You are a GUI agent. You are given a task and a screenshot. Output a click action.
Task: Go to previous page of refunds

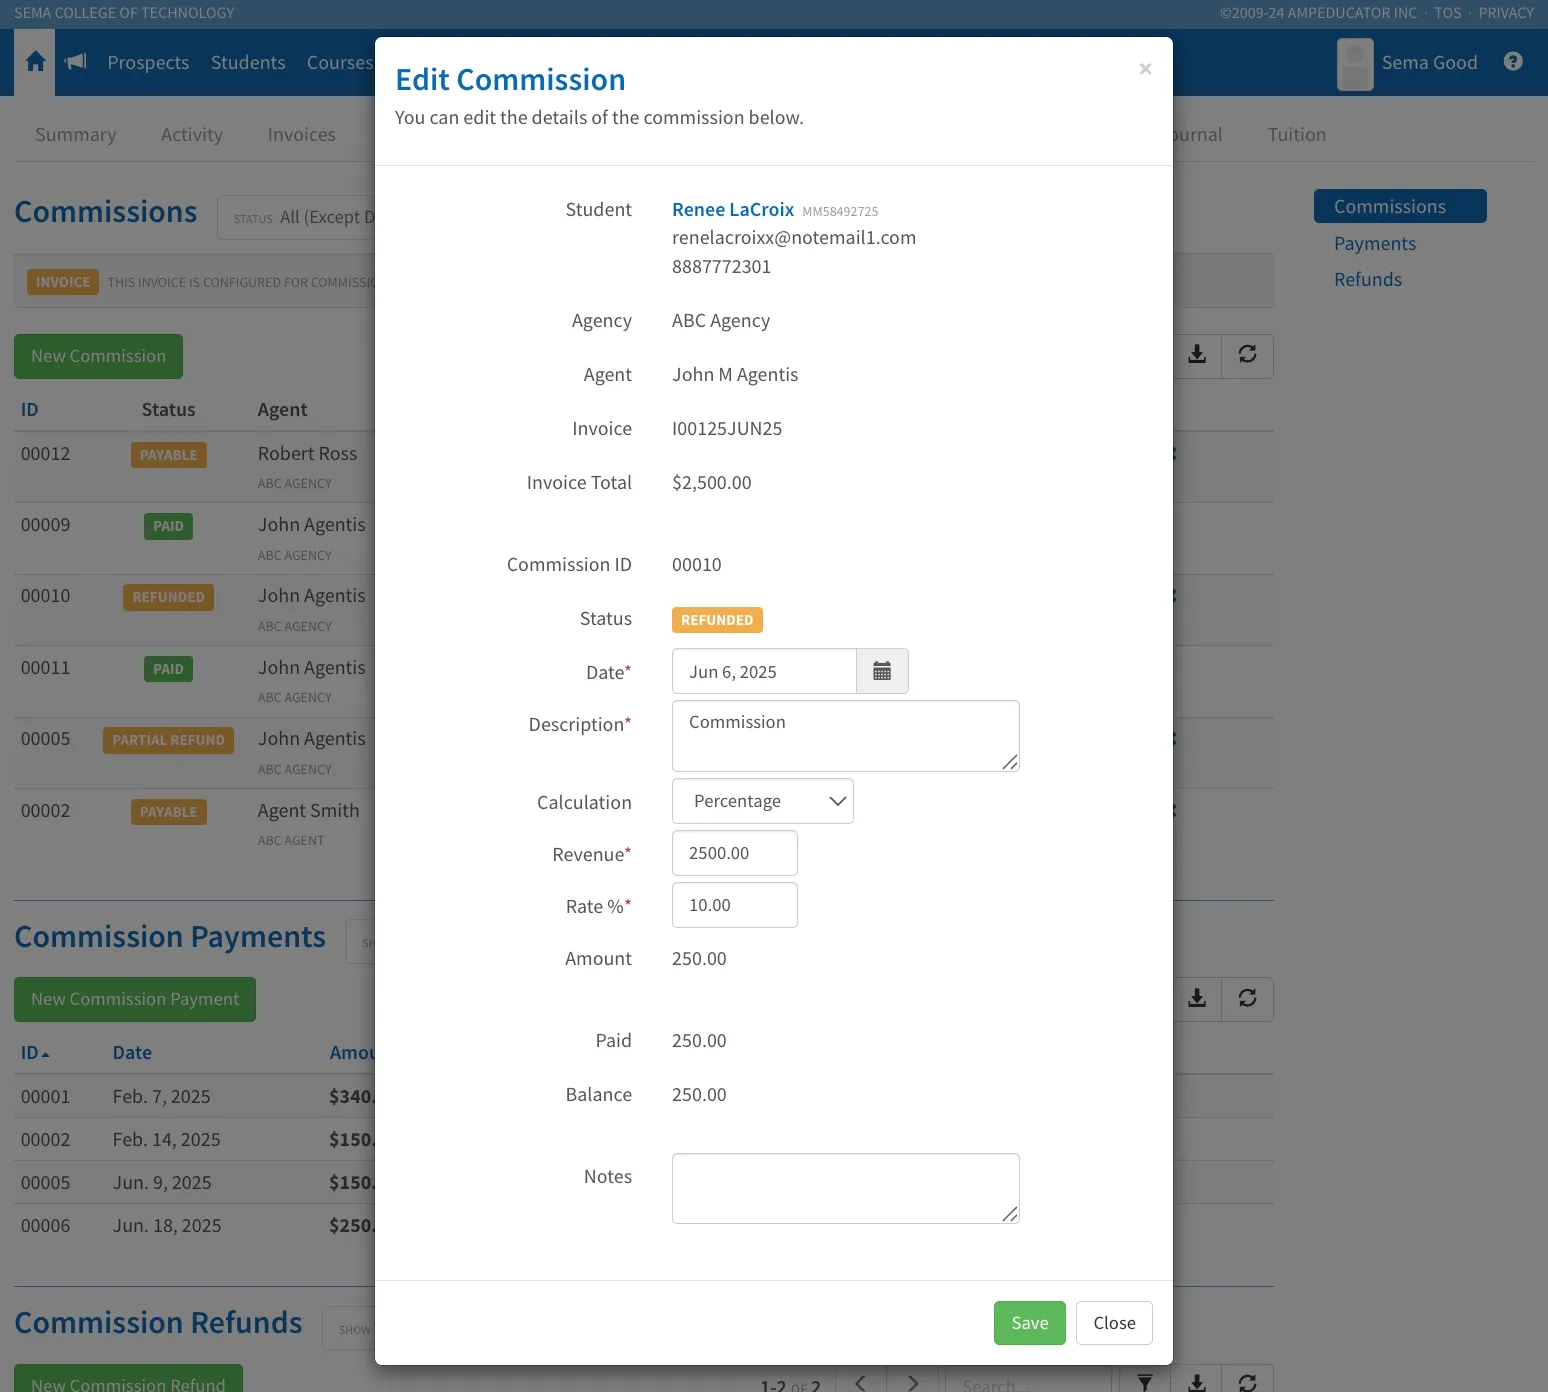coord(861,1381)
